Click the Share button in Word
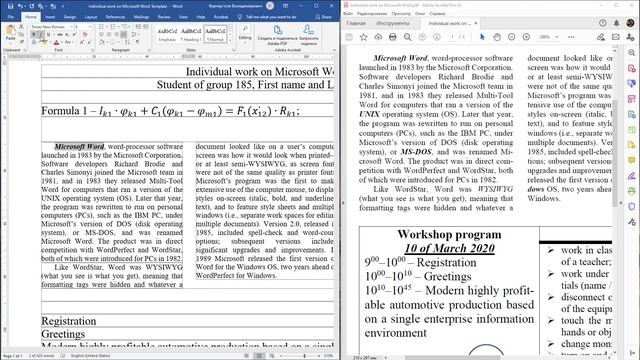 [x=323, y=17]
